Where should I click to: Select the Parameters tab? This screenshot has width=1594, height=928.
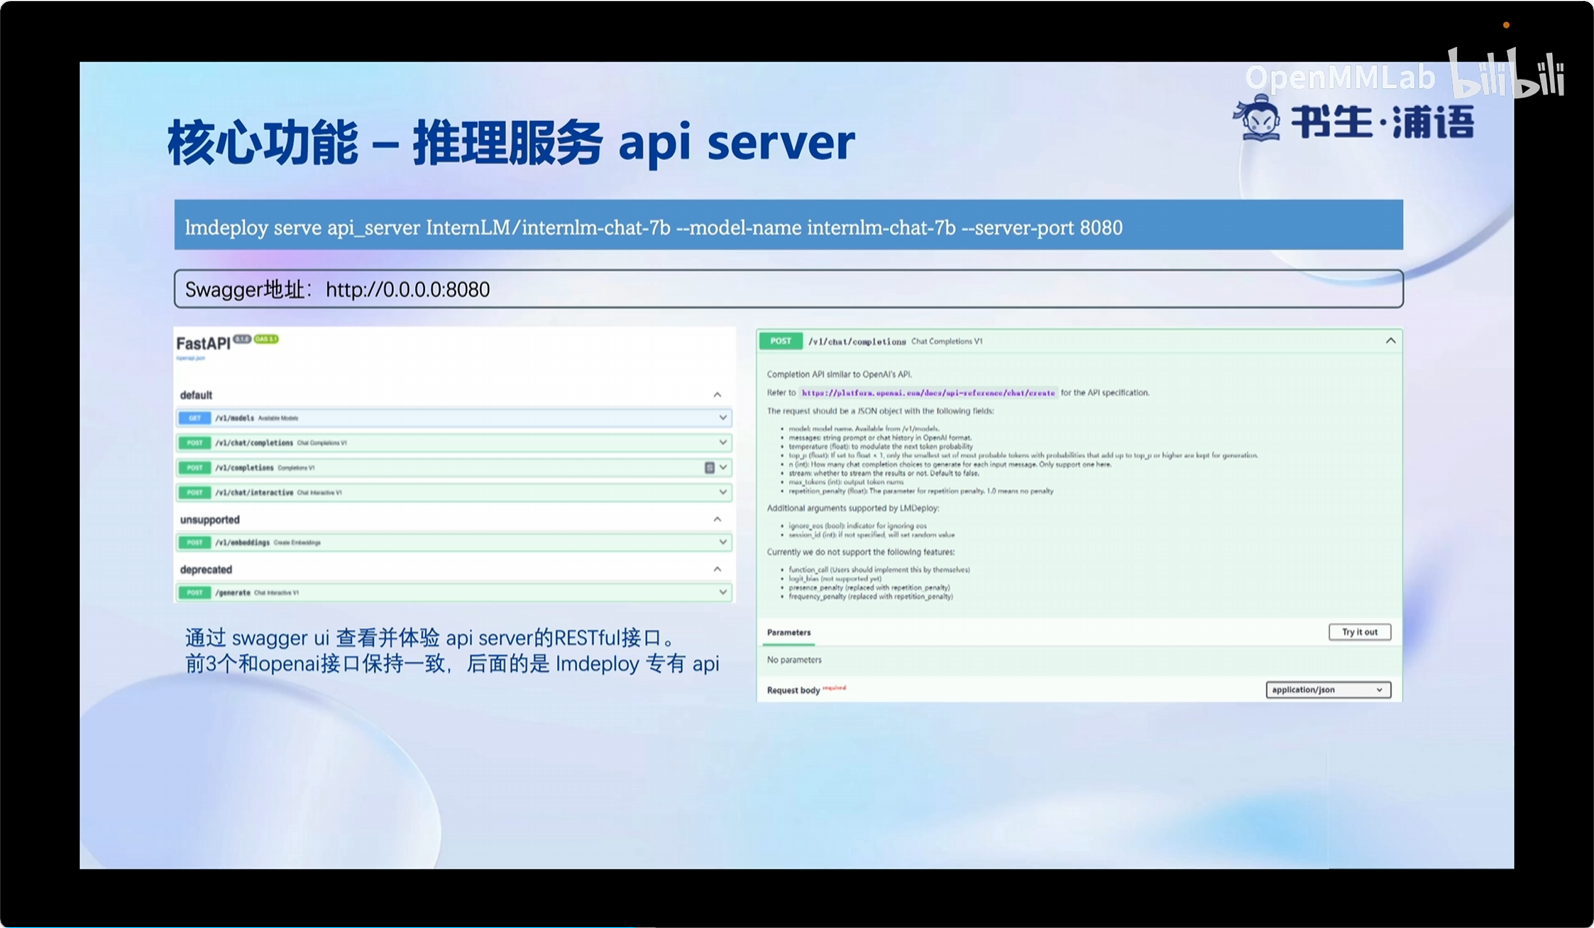click(x=789, y=633)
